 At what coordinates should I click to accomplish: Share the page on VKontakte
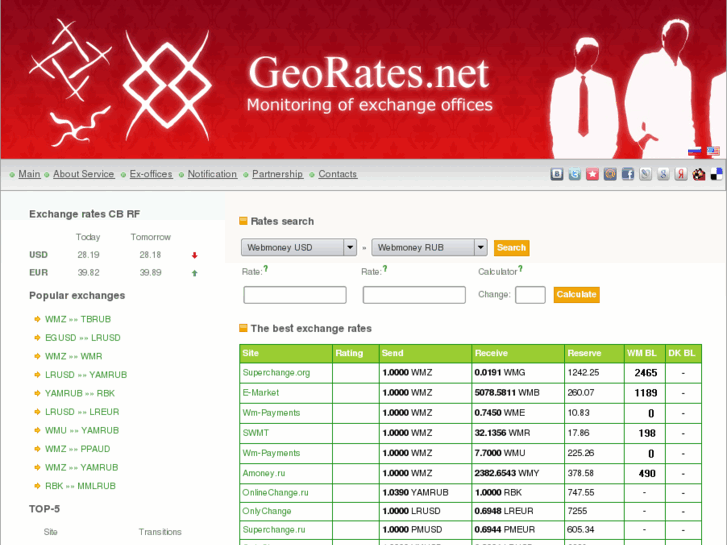(557, 174)
